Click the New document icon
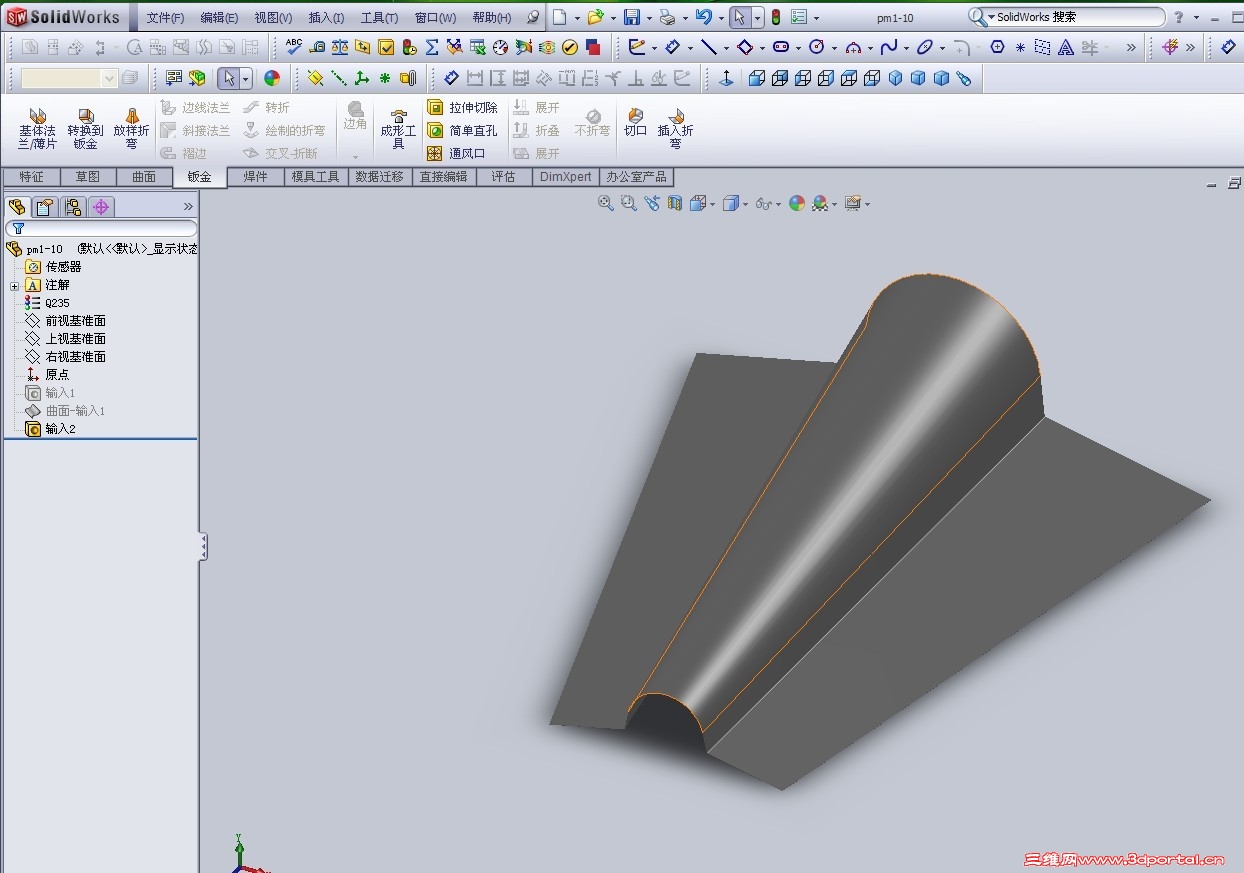This screenshot has width=1244, height=873. 560,17
